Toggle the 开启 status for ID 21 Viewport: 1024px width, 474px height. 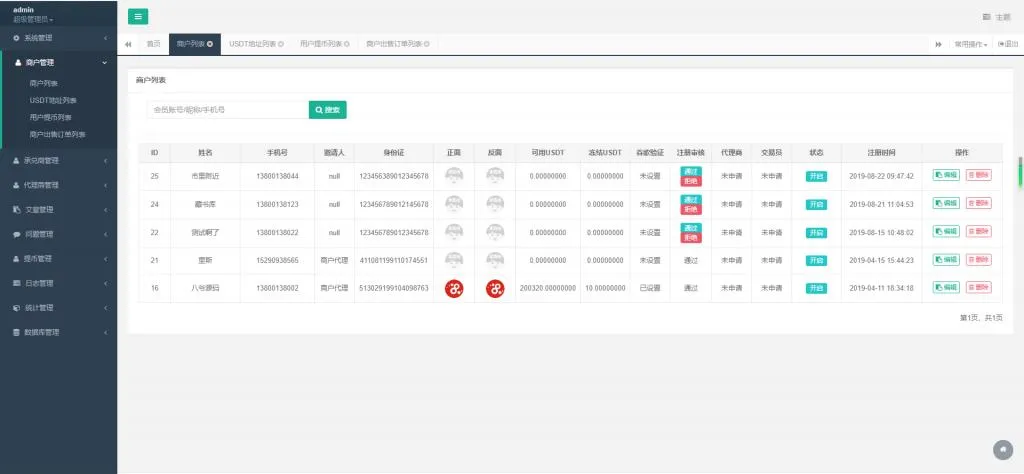816,260
